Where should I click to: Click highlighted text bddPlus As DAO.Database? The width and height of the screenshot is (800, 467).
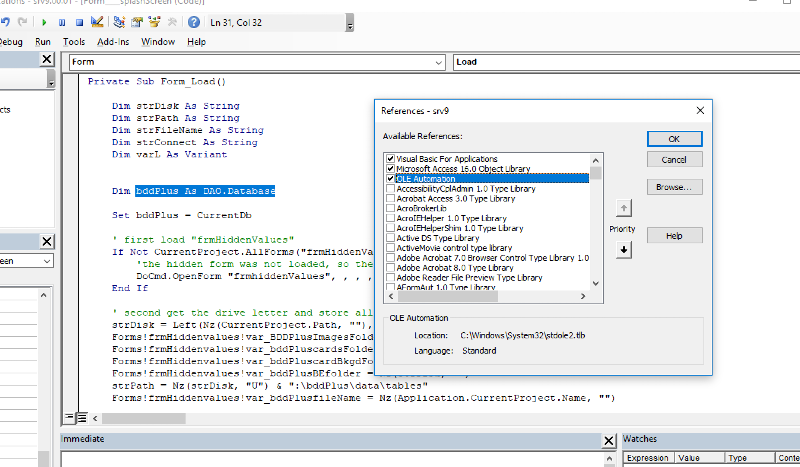point(205,191)
